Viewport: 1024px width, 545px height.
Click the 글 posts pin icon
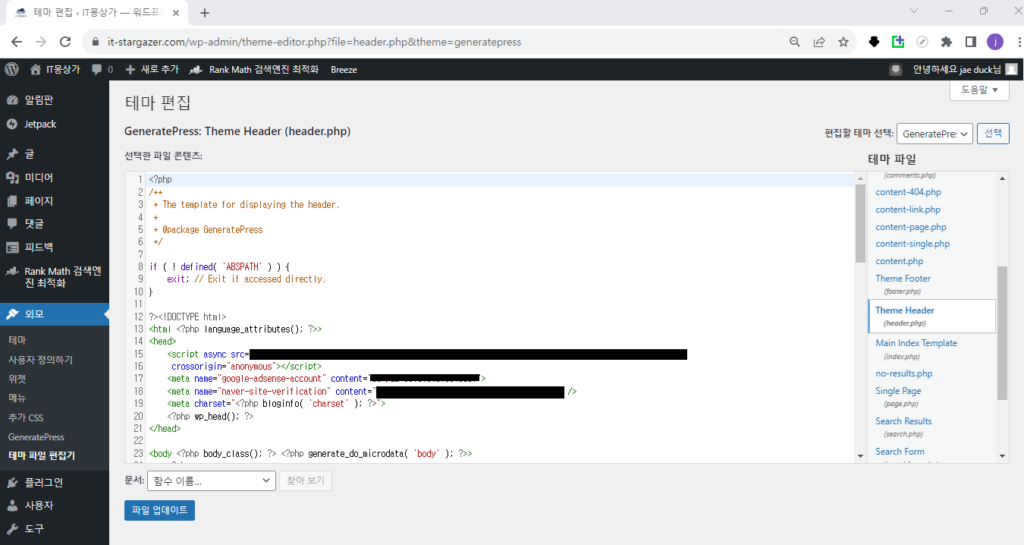(12, 154)
